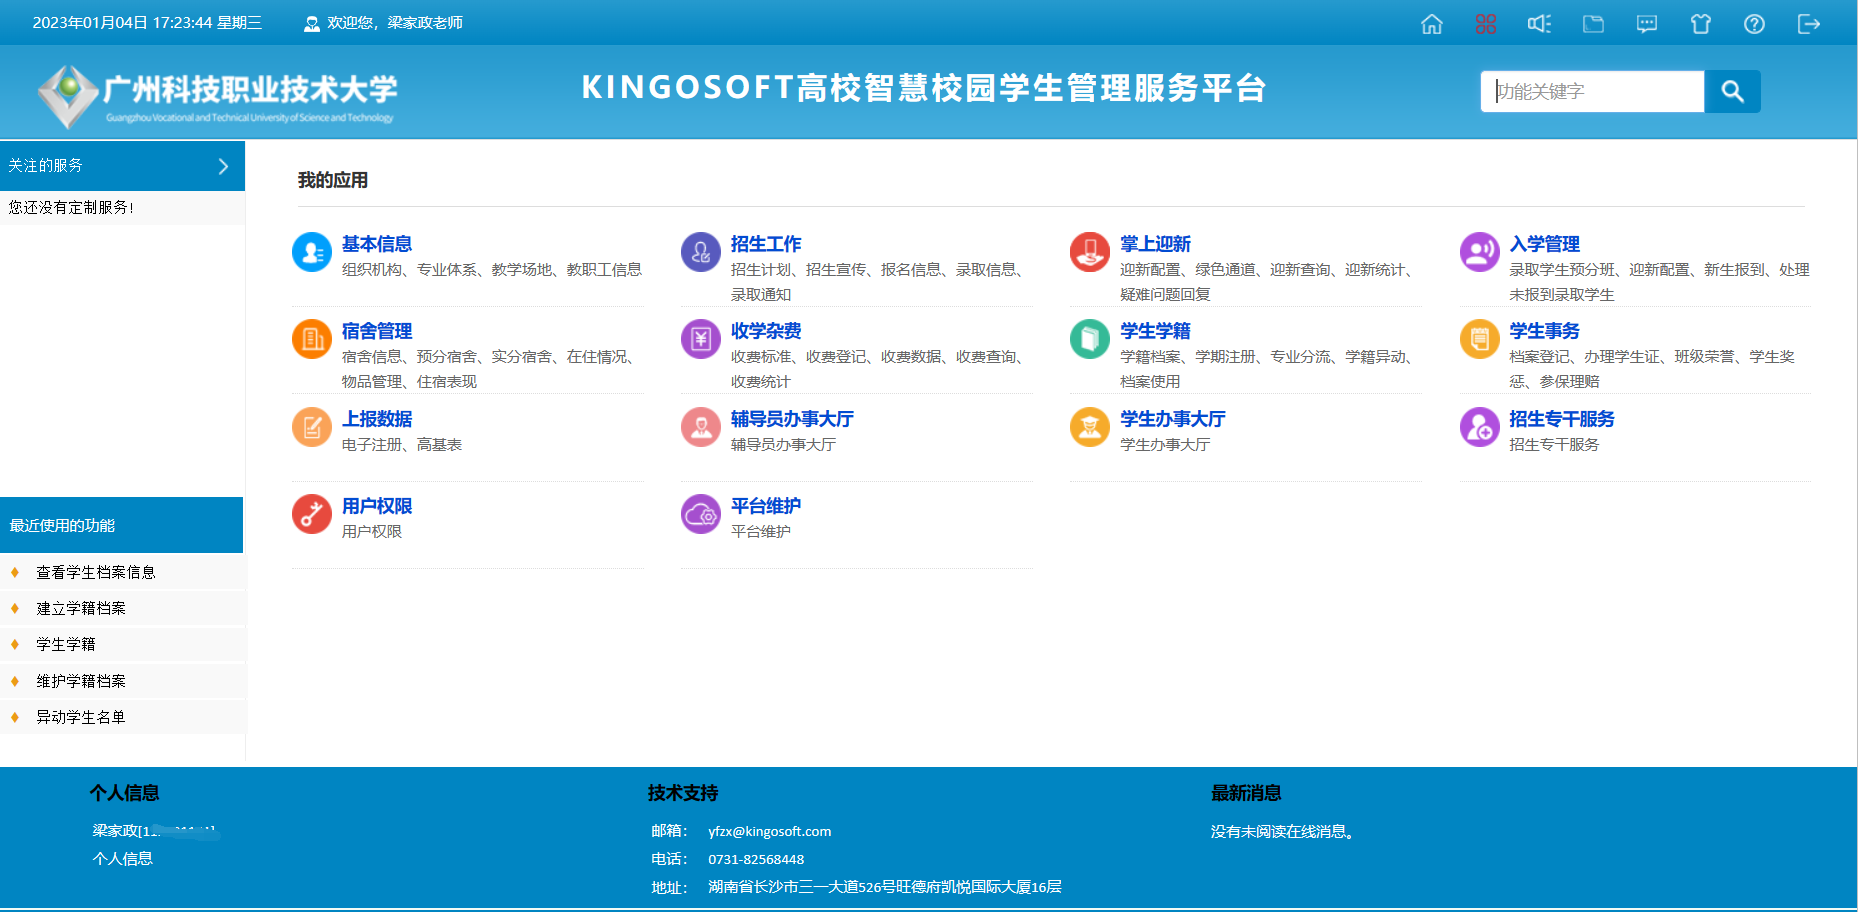The image size is (1858, 912).
Task: Click the phone number 0731-82568448
Action: point(756,860)
